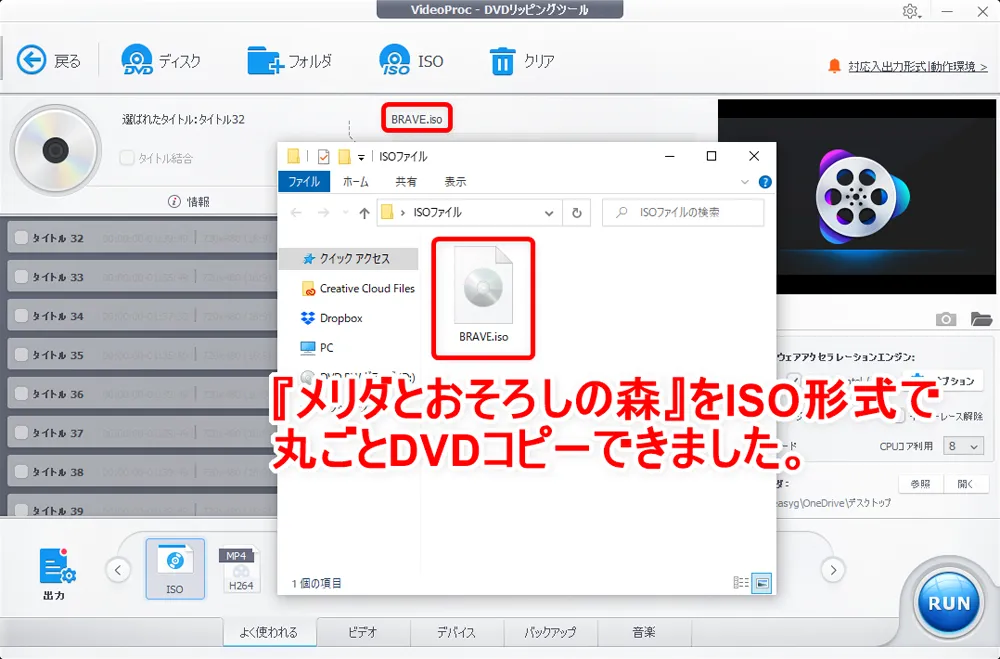
Task: Switch to バックアップ tab
Action: pyautogui.click(x=550, y=632)
